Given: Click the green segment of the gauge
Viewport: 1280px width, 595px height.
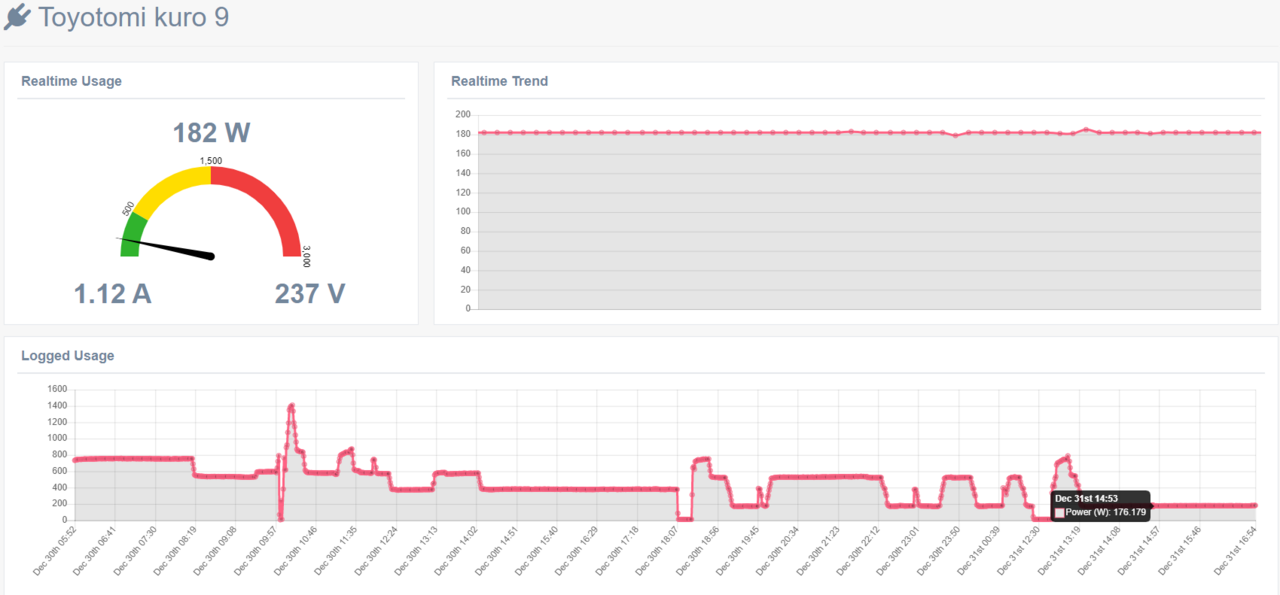Looking at the screenshot, I should (133, 230).
